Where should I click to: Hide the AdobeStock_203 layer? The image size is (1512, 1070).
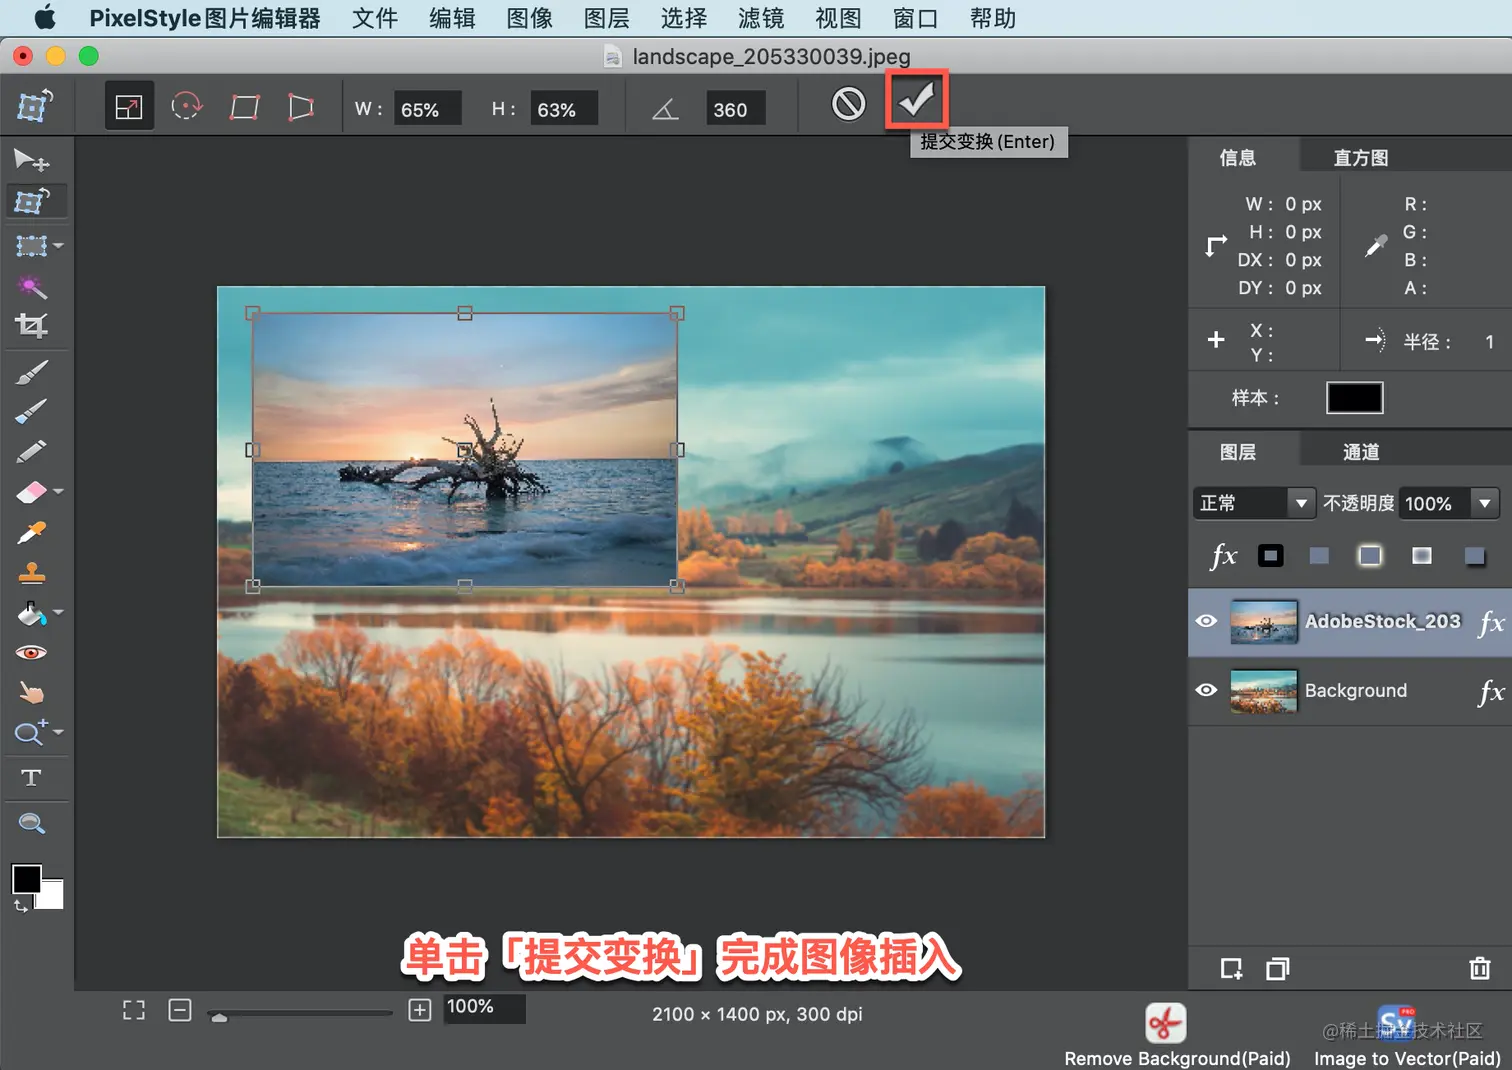pos(1207,621)
